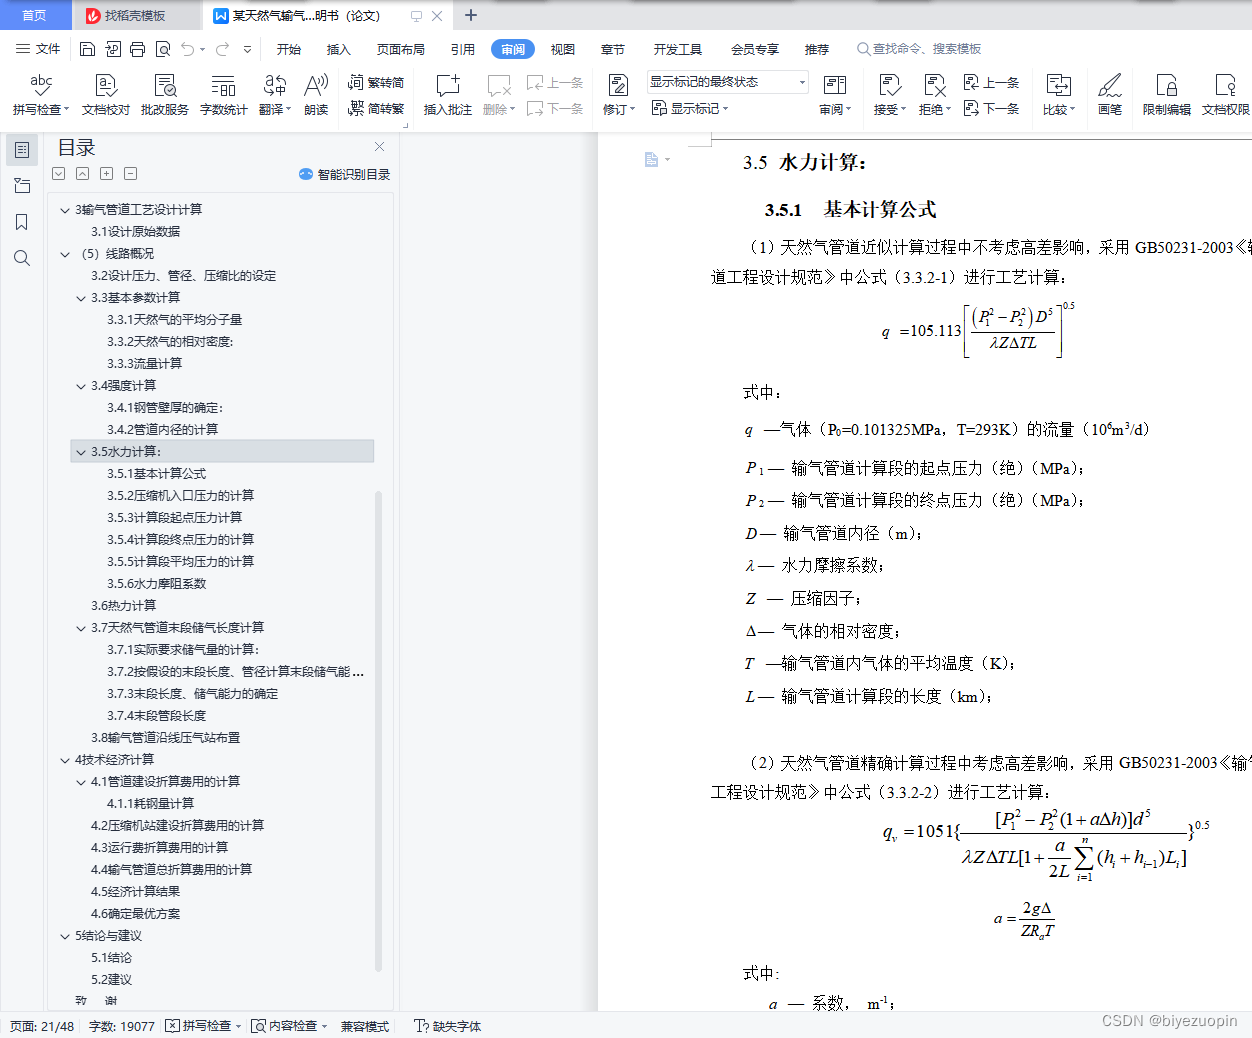Switch to the 开始 ribbon tab
This screenshot has height=1038, width=1252.
(x=289, y=49)
